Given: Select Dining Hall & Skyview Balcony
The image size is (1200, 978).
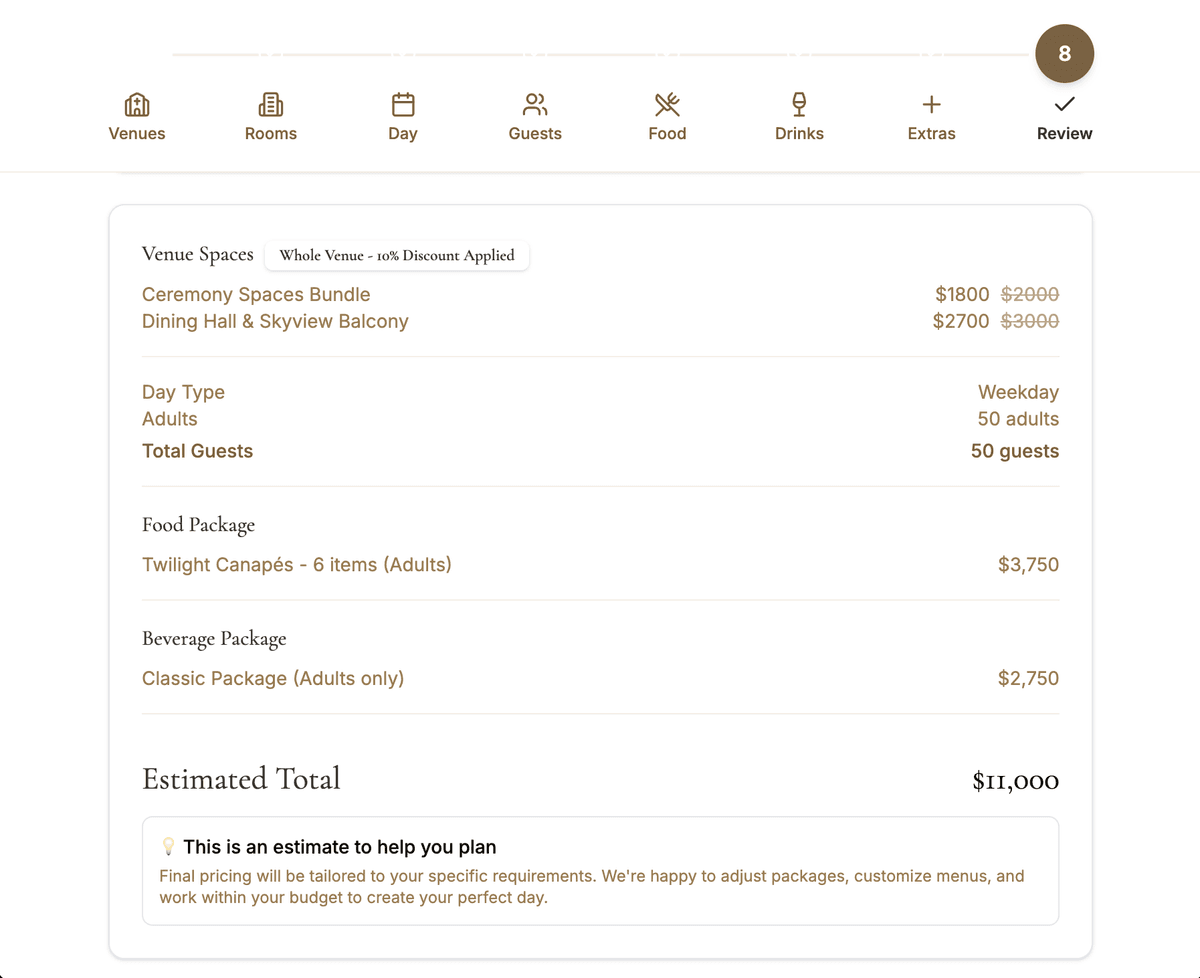Looking at the screenshot, I should click(x=275, y=321).
